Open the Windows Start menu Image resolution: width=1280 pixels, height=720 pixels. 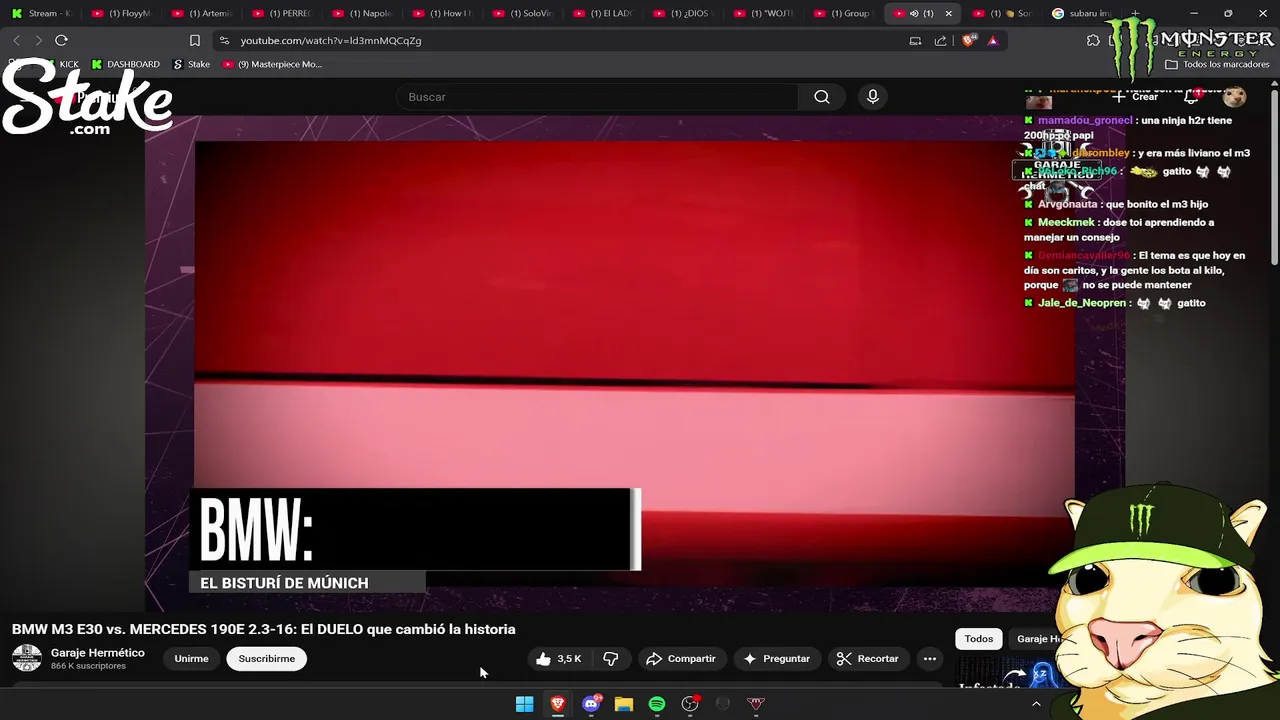[x=524, y=704]
